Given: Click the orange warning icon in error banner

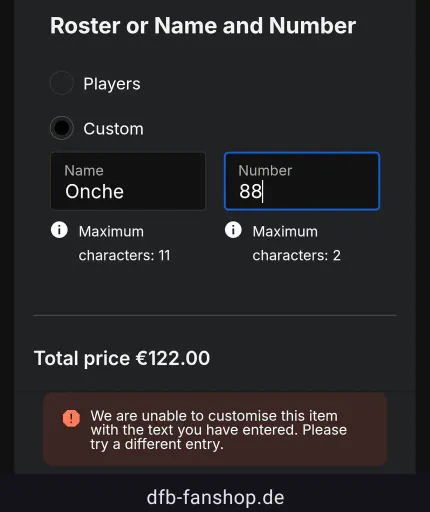Looking at the screenshot, I should tap(71, 418).
